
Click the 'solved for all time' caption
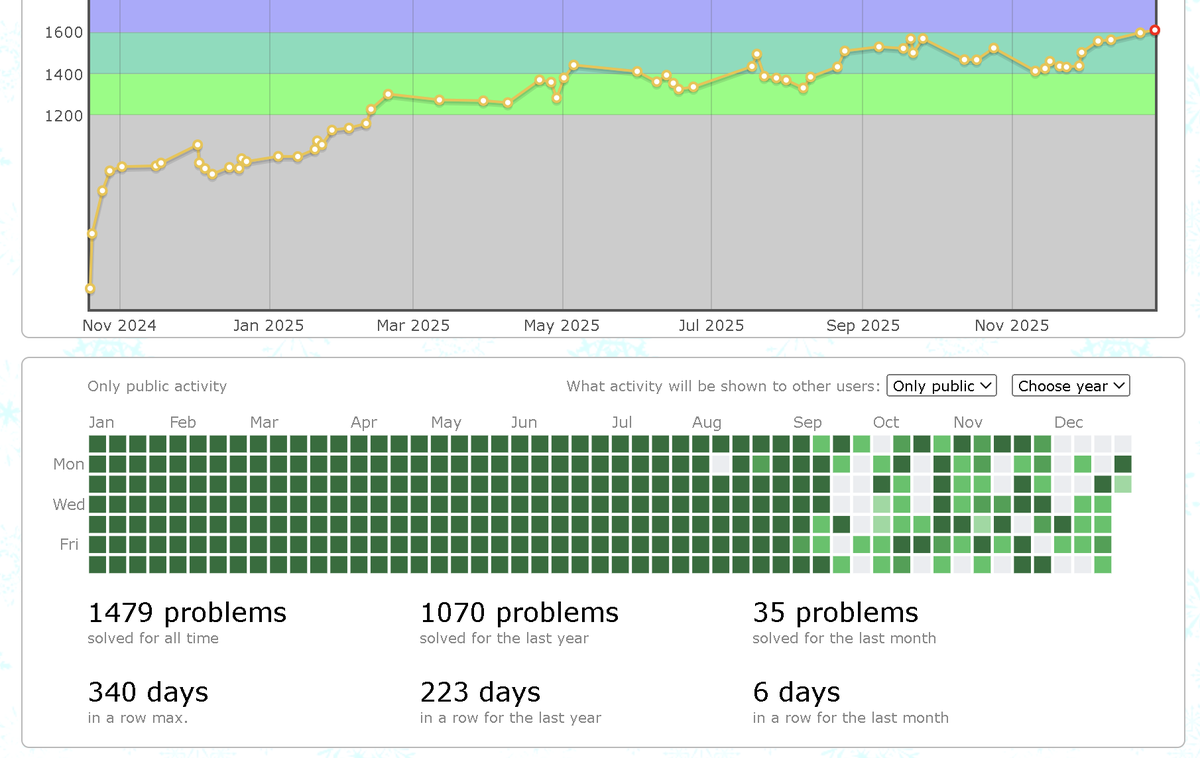[x=153, y=638]
